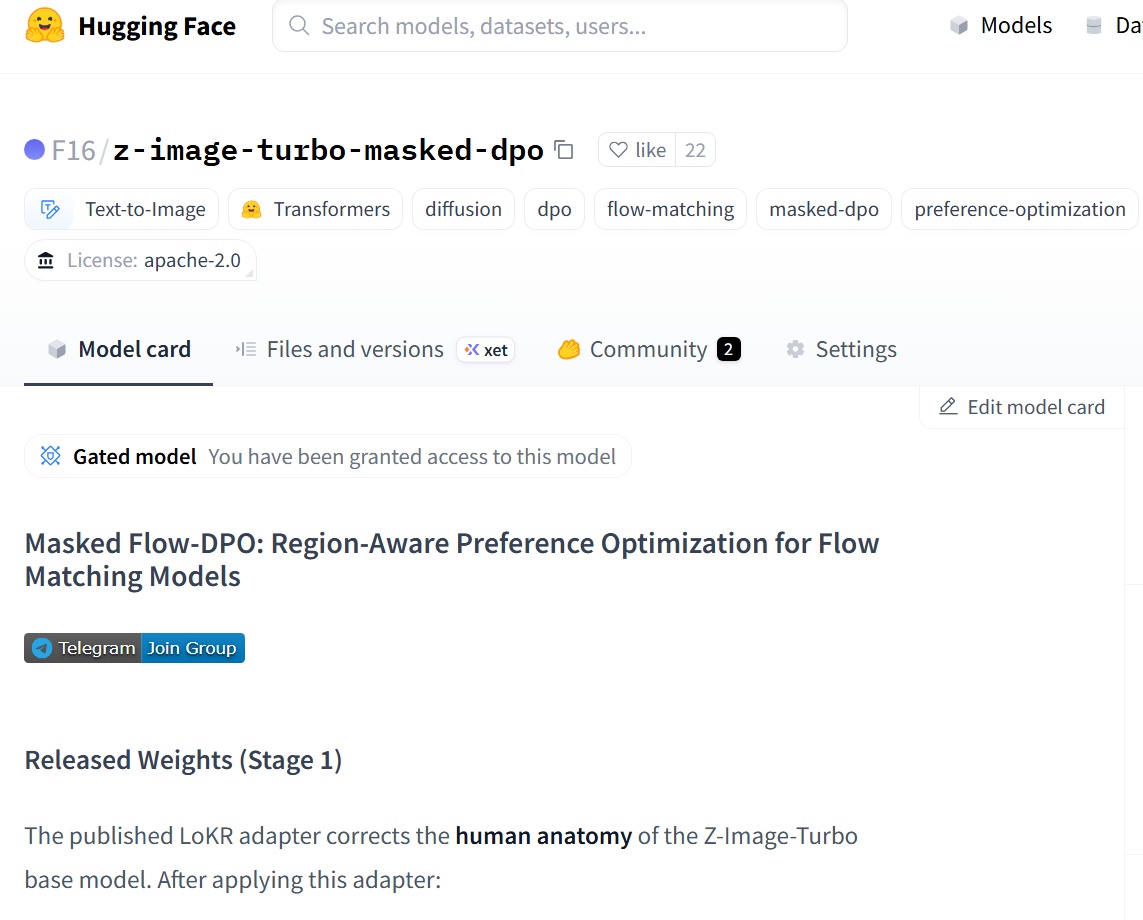Click granted access notice text

pos(412,456)
